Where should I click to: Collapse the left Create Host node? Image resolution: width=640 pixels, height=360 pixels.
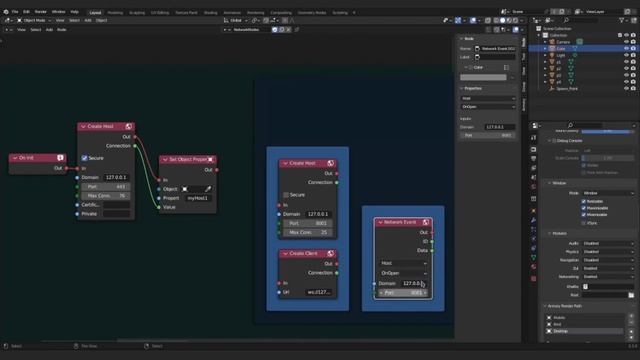pos(83,127)
